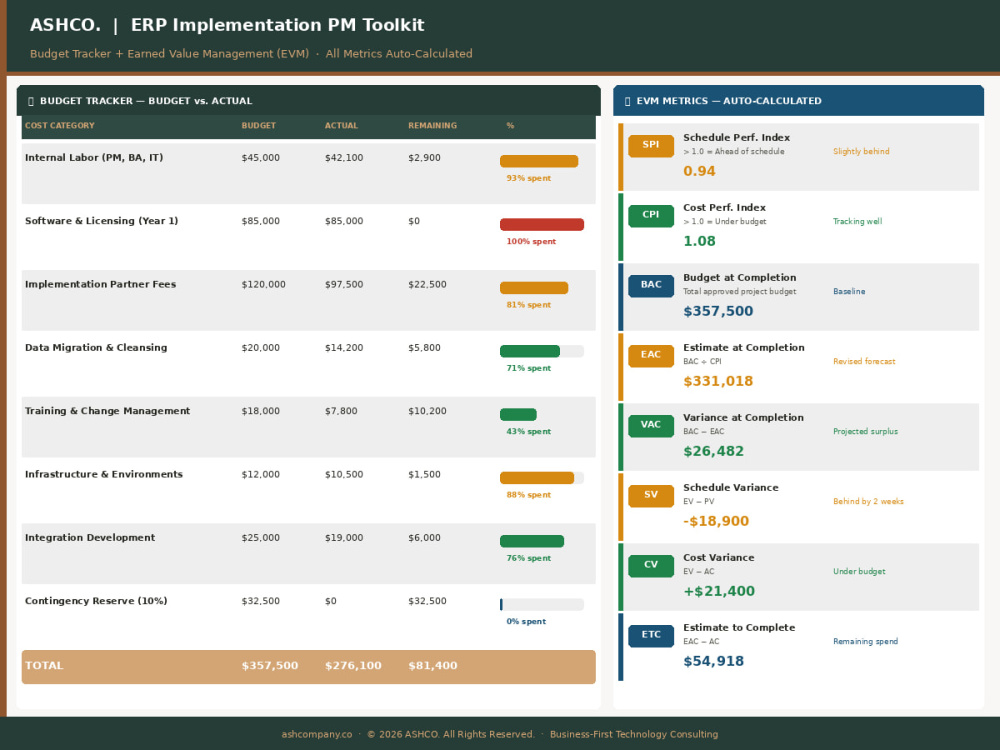This screenshot has width=1000, height=750.
Task: Select the COST CATEGORY column header
Action: tap(59, 126)
